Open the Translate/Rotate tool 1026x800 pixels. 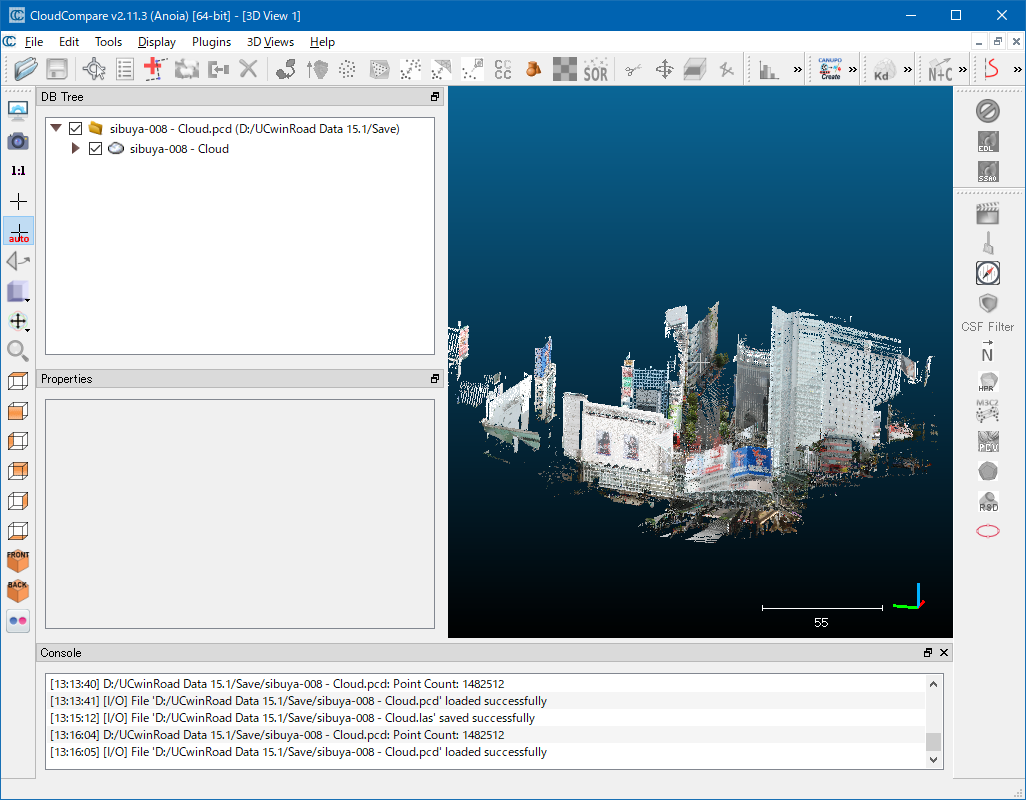coord(664,70)
